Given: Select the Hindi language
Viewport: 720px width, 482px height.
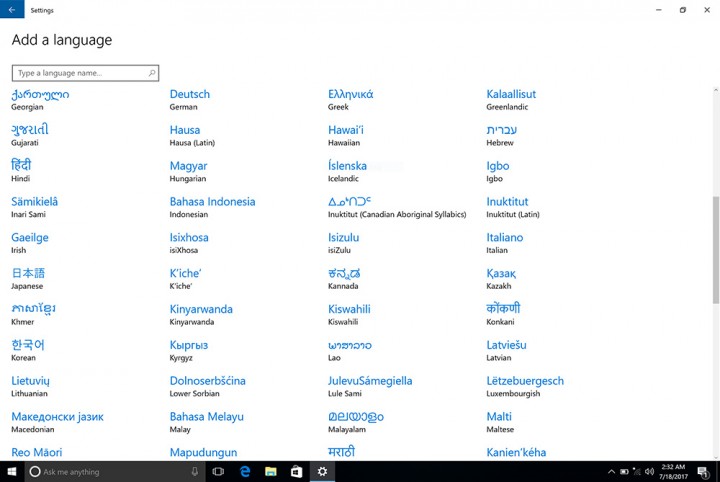Looking at the screenshot, I should 21,171.
